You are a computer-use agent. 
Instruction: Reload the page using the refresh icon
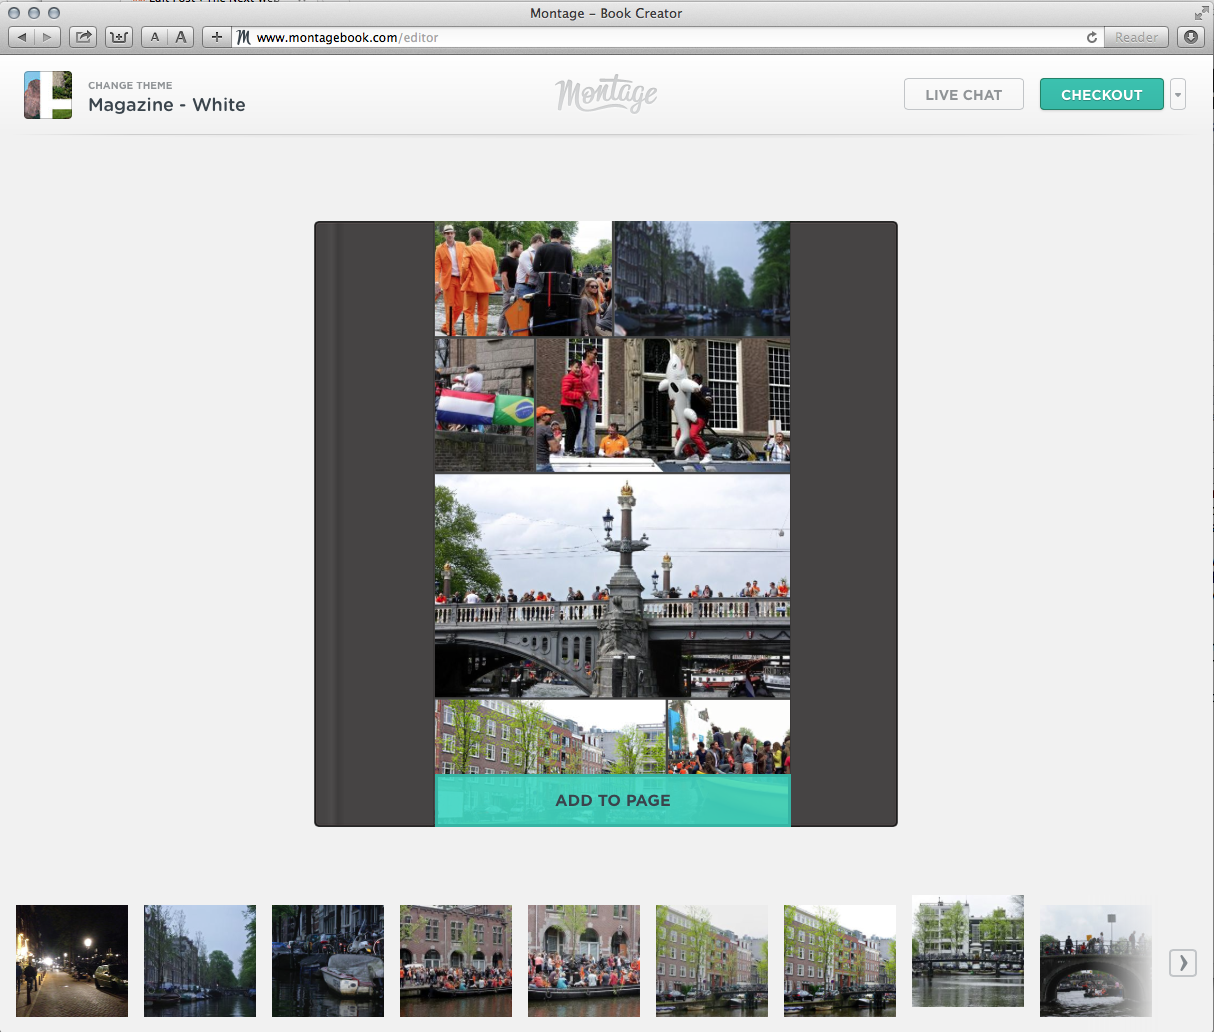(x=1091, y=37)
